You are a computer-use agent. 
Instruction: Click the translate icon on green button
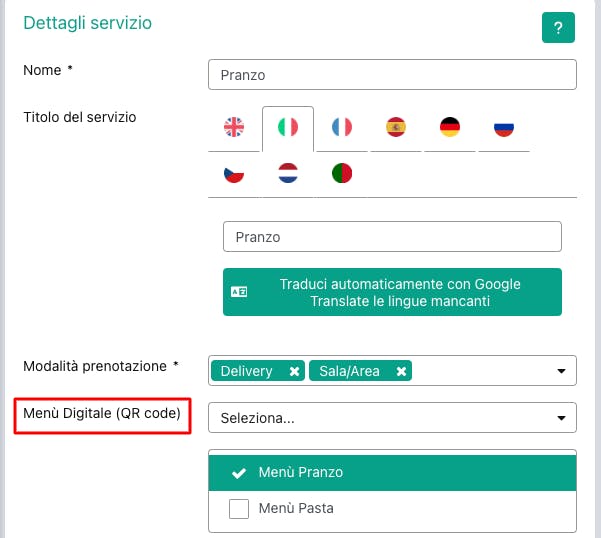click(x=239, y=292)
